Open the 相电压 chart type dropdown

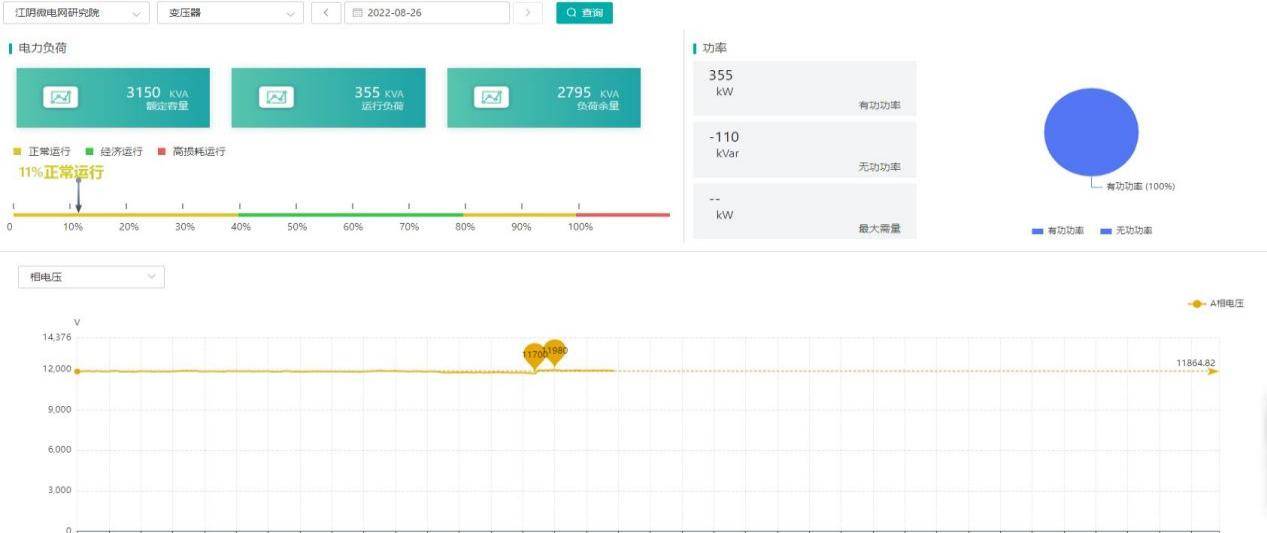91,277
